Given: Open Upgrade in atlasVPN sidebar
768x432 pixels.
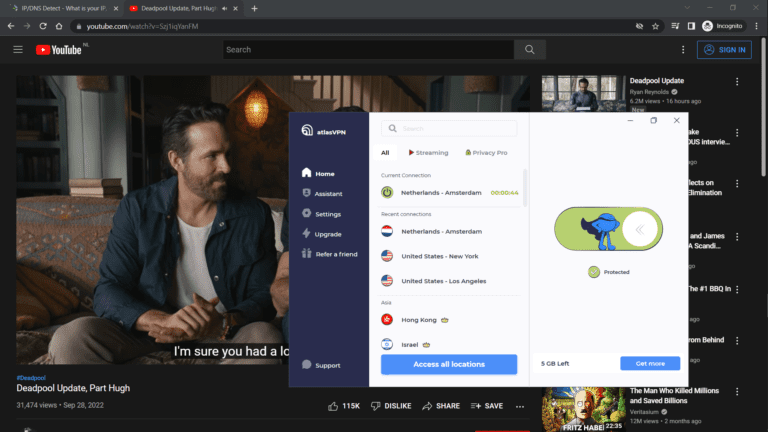Looking at the screenshot, I should point(322,234).
